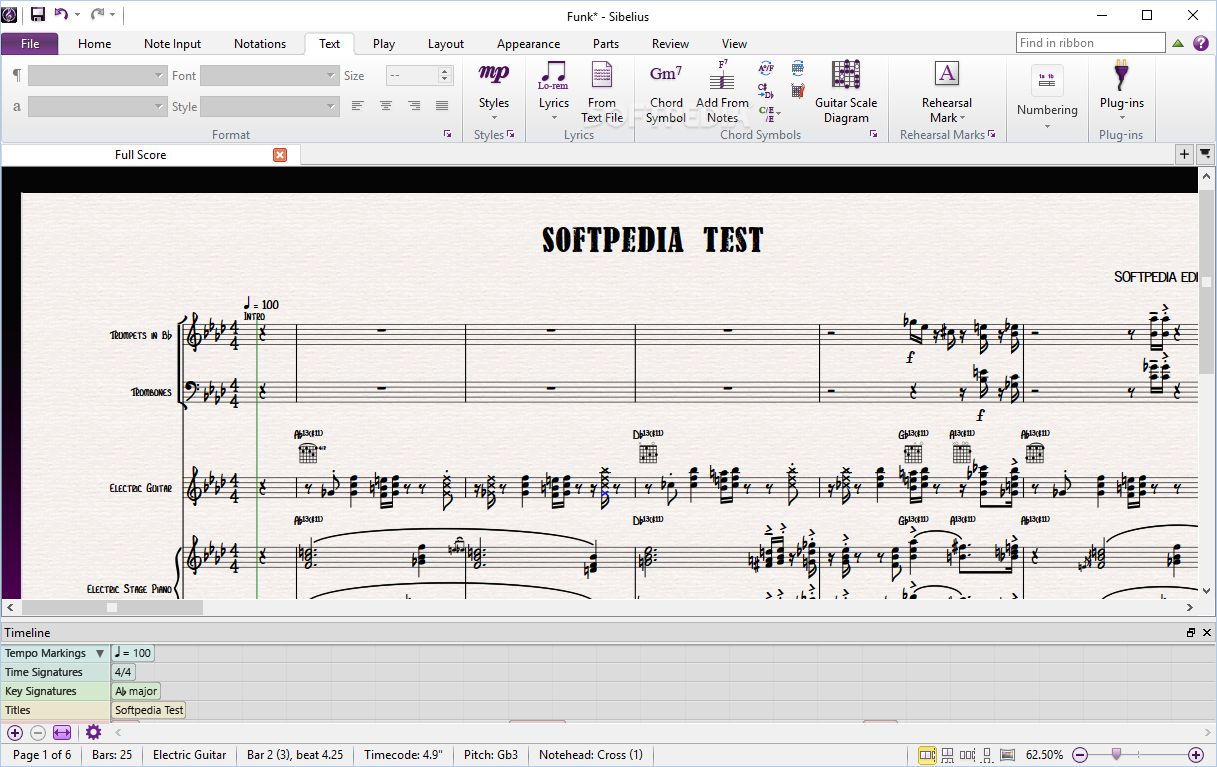The height and width of the screenshot is (767, 1217).
Task: Expand Tempo Markings lane arrow
Action: coord(99,653)
